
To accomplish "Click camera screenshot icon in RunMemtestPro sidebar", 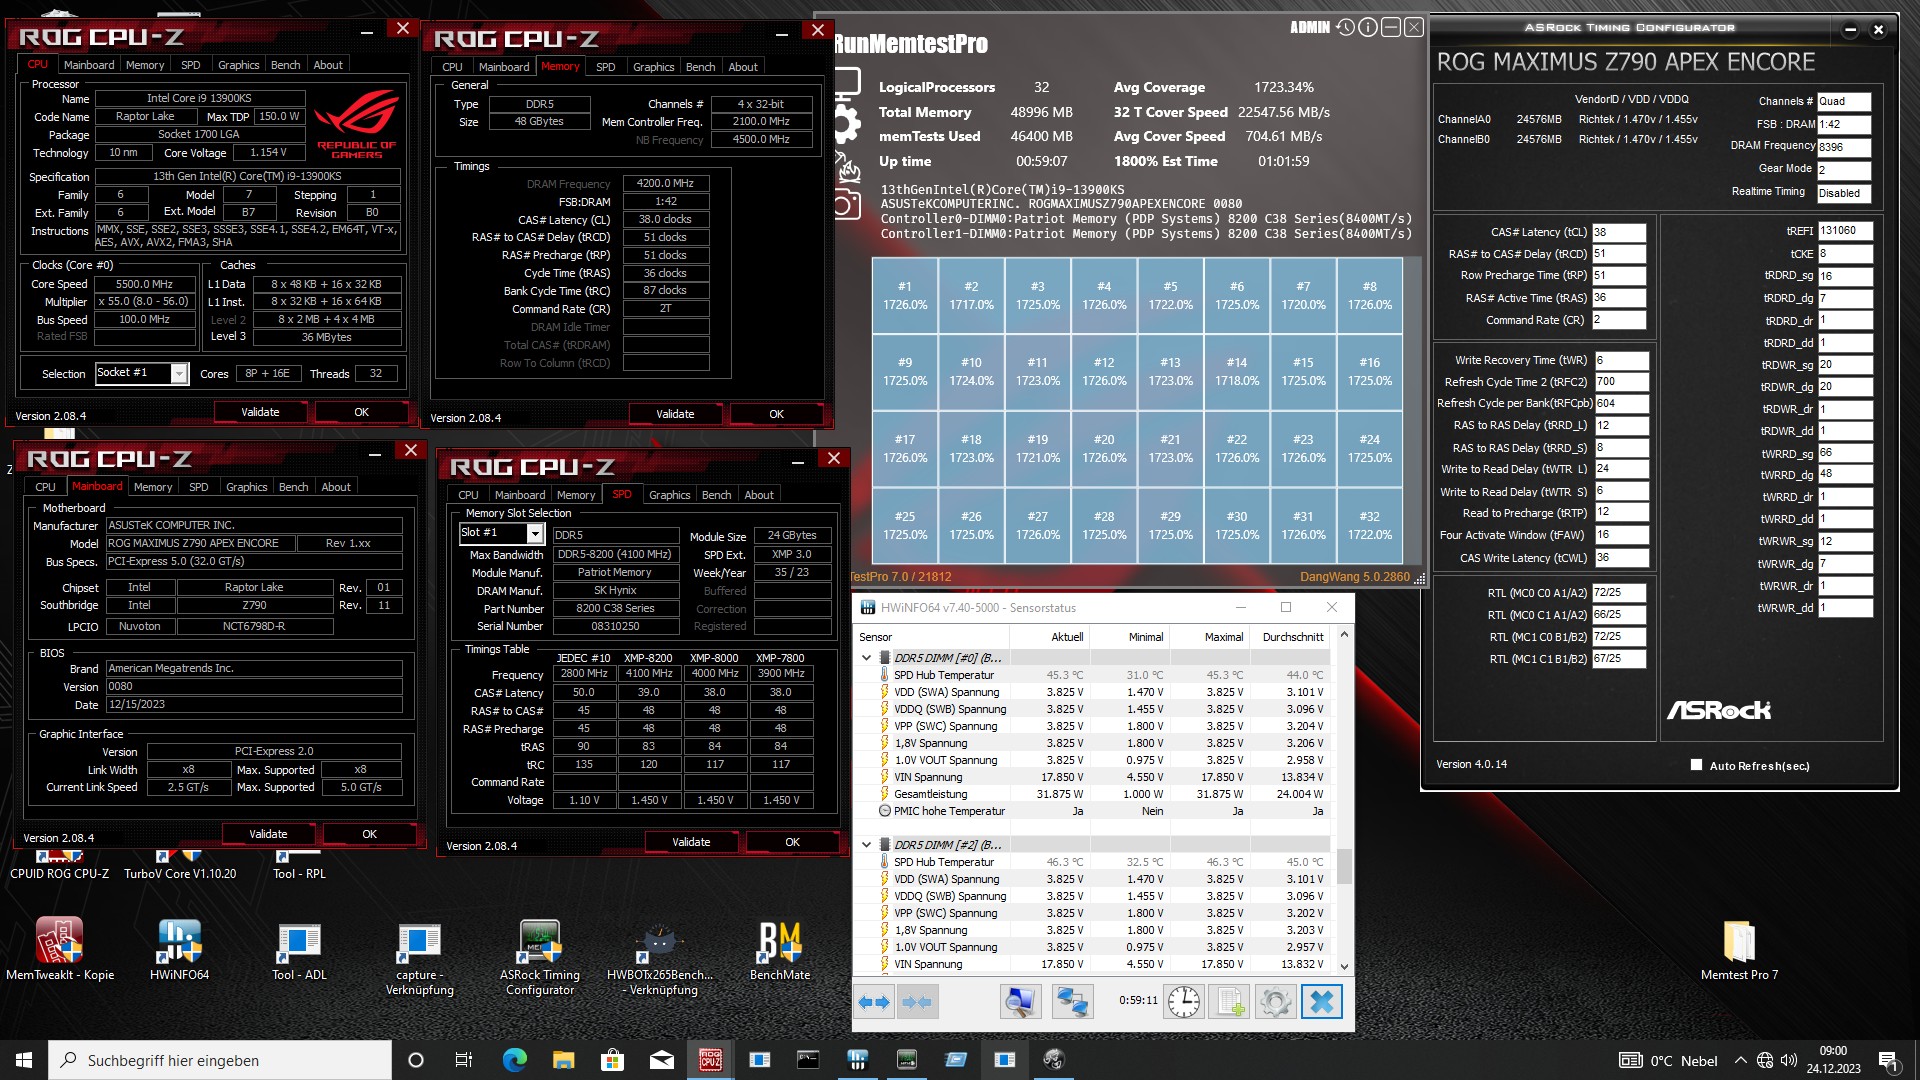I will pyautogui.click(x=845, y=206).
